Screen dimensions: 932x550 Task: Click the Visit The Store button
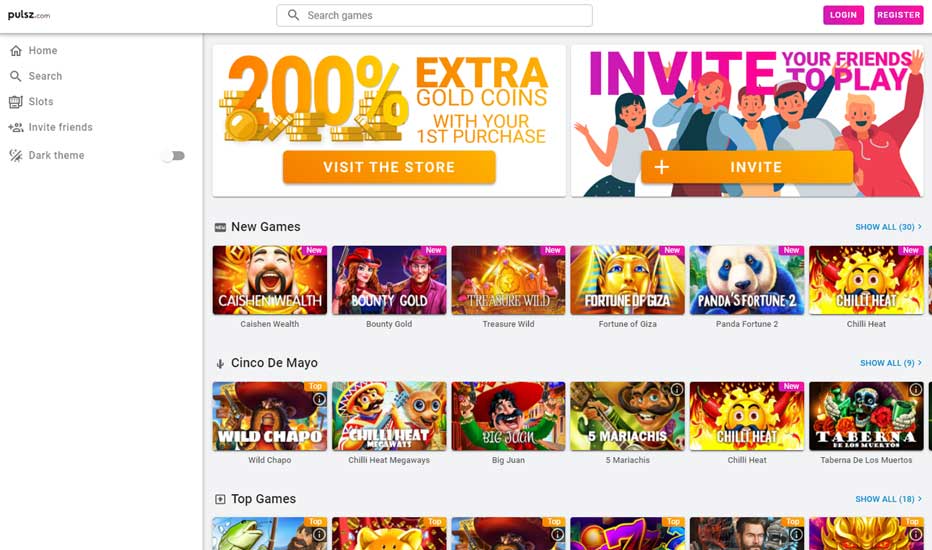tap(389, 167)
